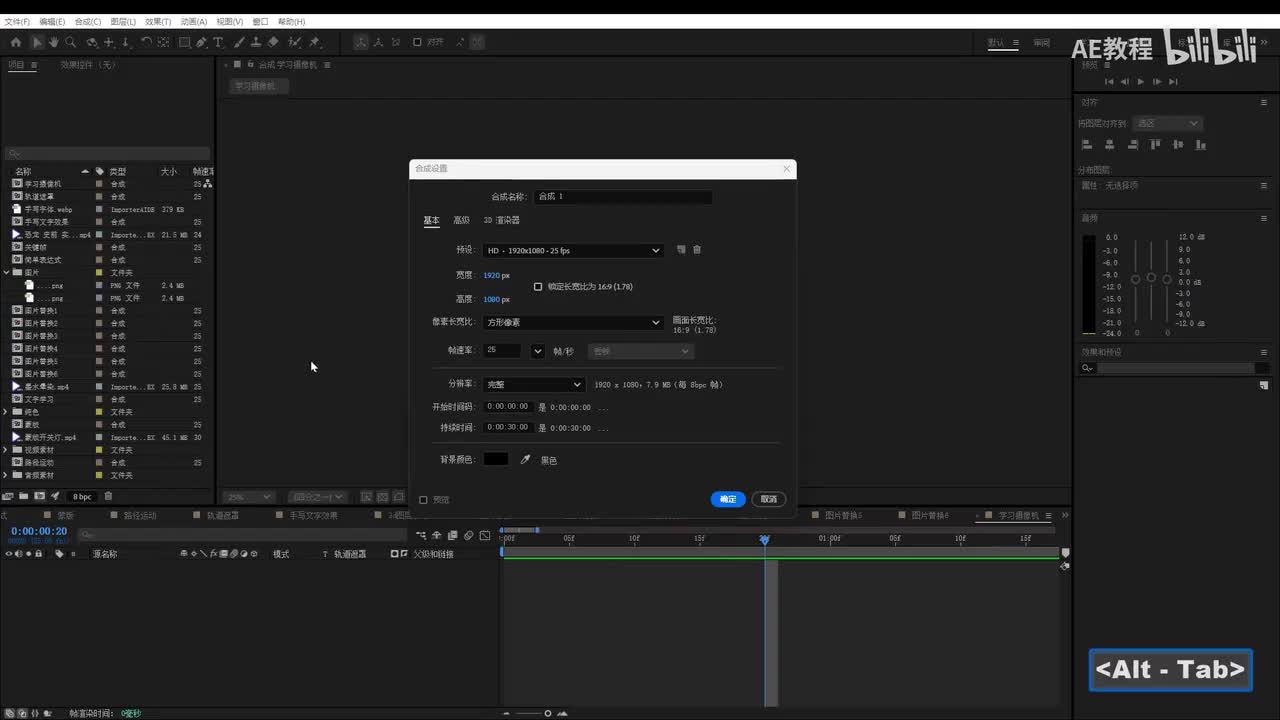
Task: Expand the 视频素材 folder in Project panel
Action: point(6,450)
